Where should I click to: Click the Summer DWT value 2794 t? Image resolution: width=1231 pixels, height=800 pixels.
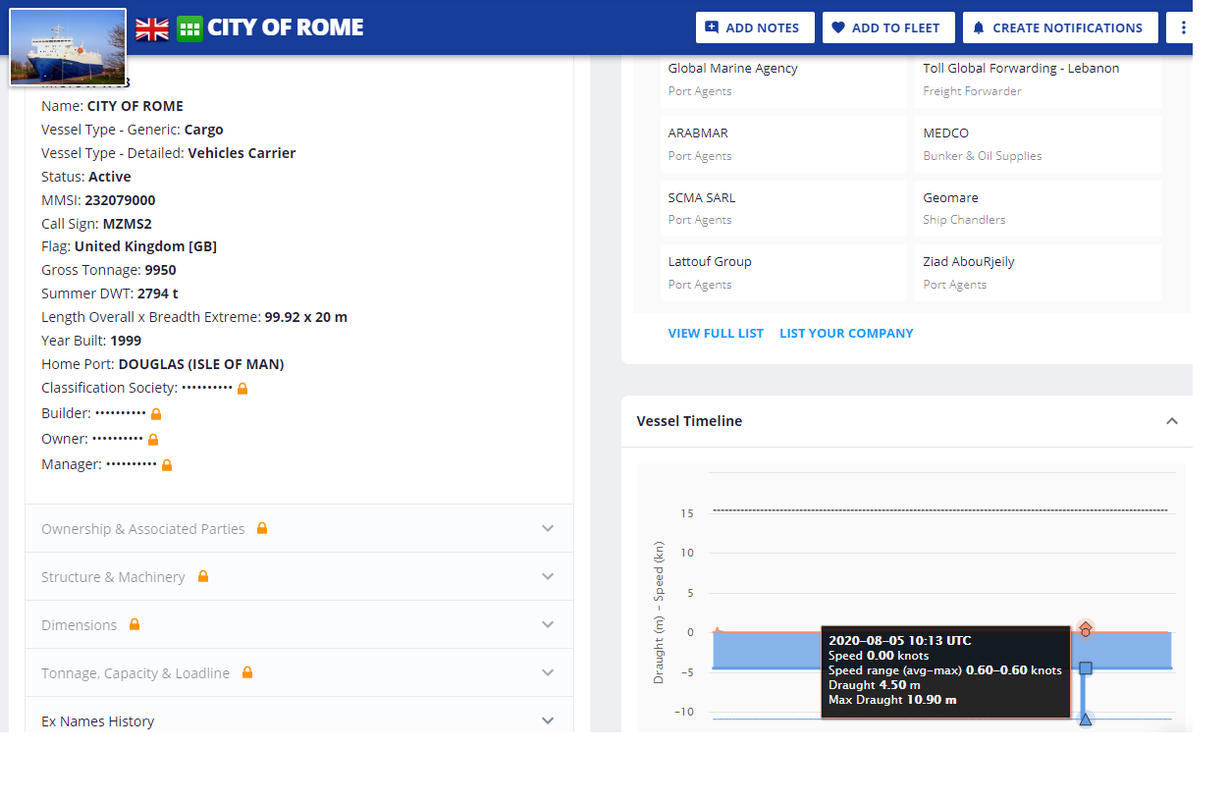pos(158,293)
